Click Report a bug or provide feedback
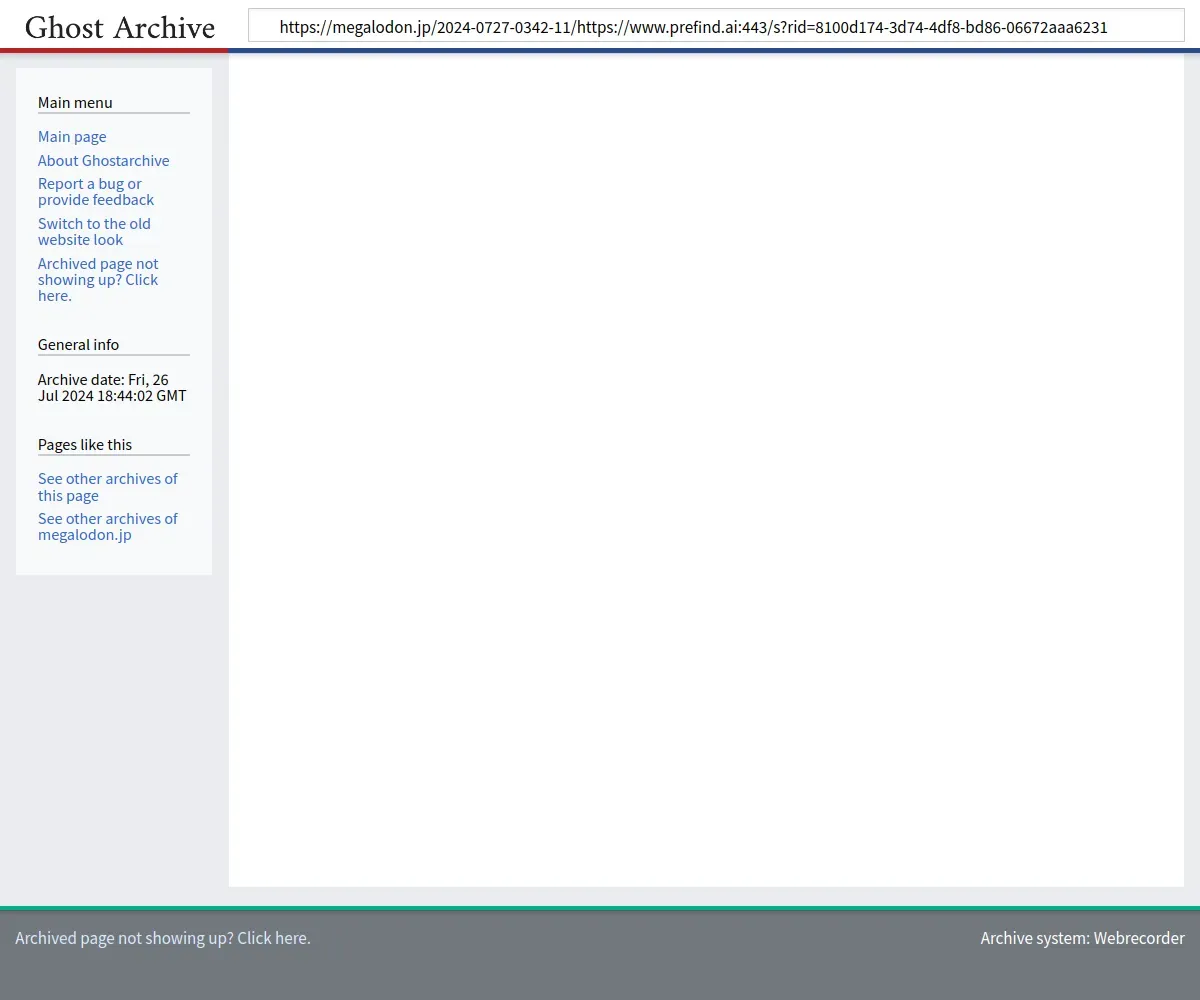 pos(96,192)
